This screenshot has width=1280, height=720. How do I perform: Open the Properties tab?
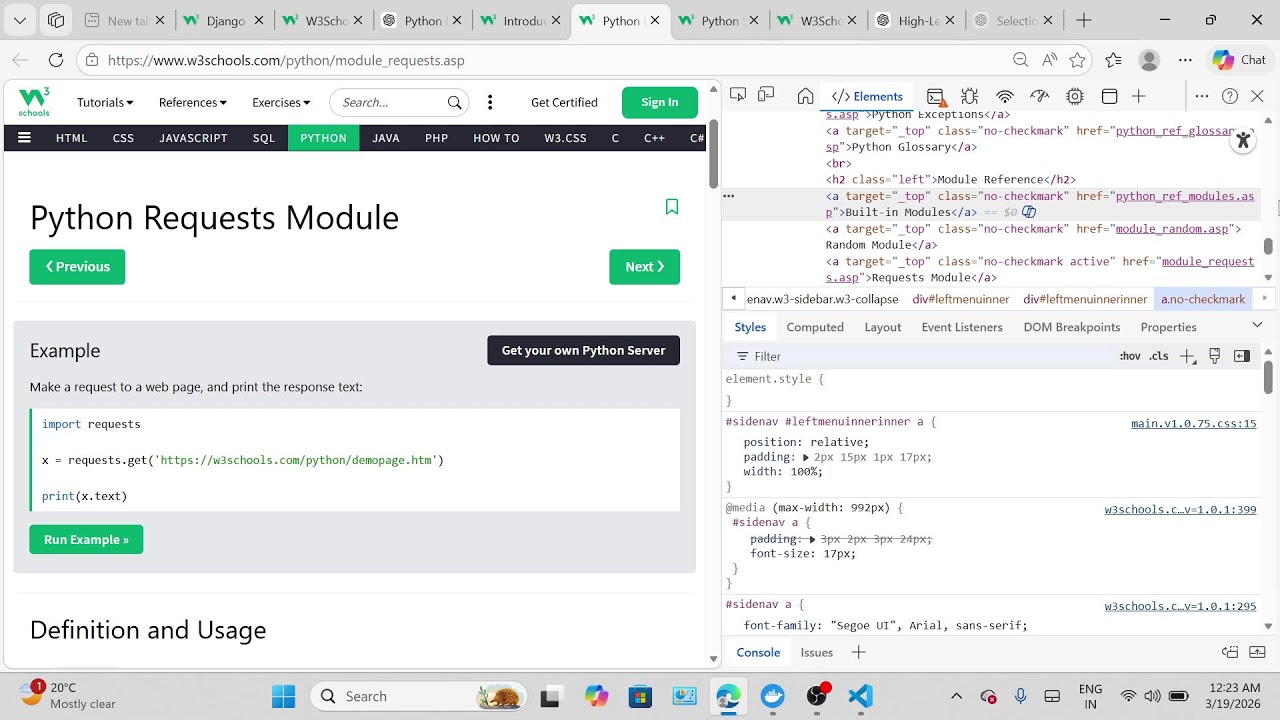pos(1168,327)
